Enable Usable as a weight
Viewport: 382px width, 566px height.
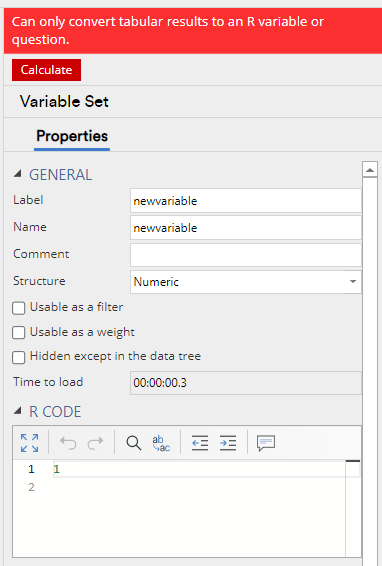[18, 332]
